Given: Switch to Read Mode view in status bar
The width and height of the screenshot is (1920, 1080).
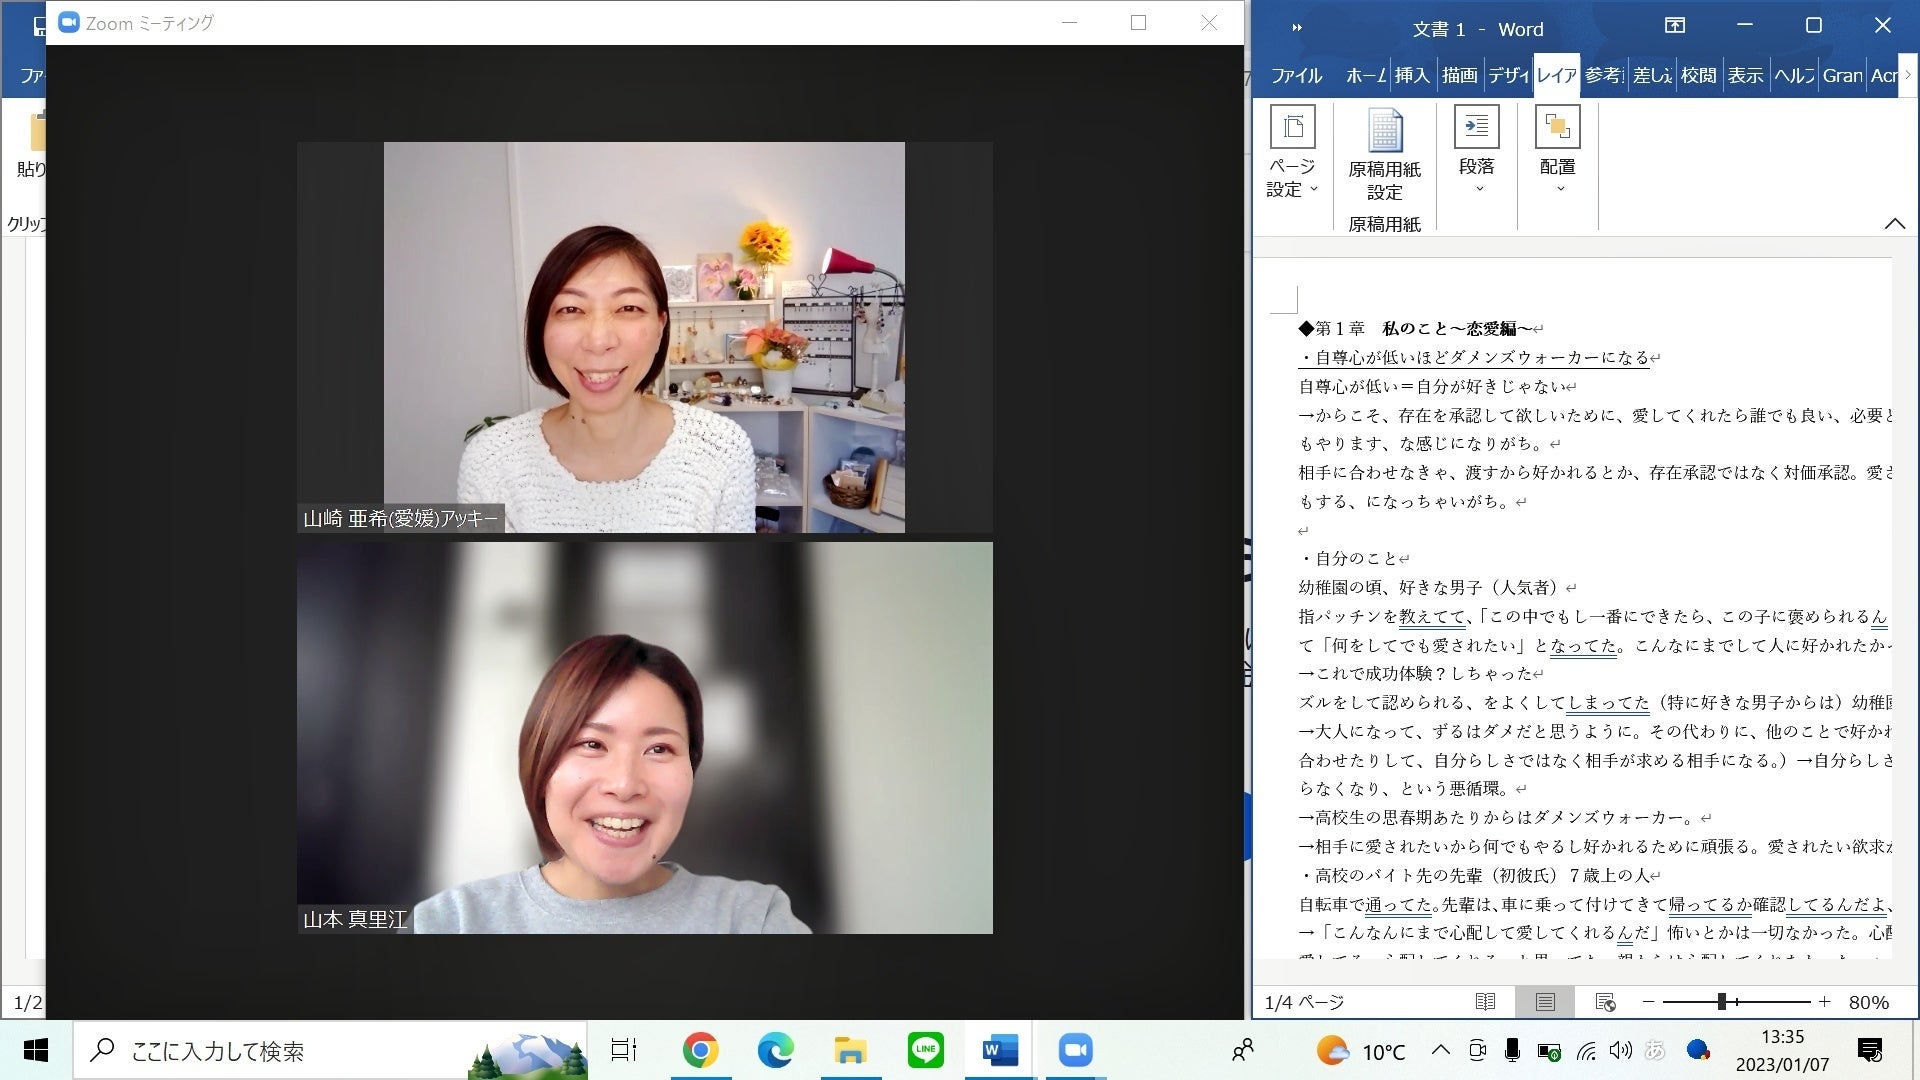Looking at the screenshot, I should [x=1485, y=1001].
